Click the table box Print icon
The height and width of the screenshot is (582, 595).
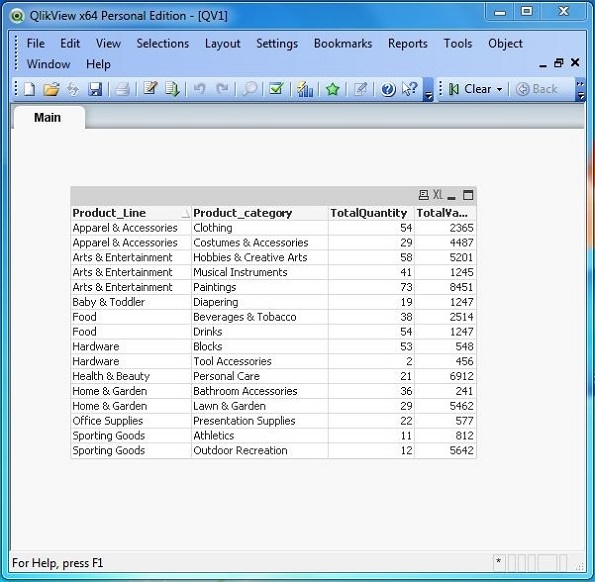423,195
